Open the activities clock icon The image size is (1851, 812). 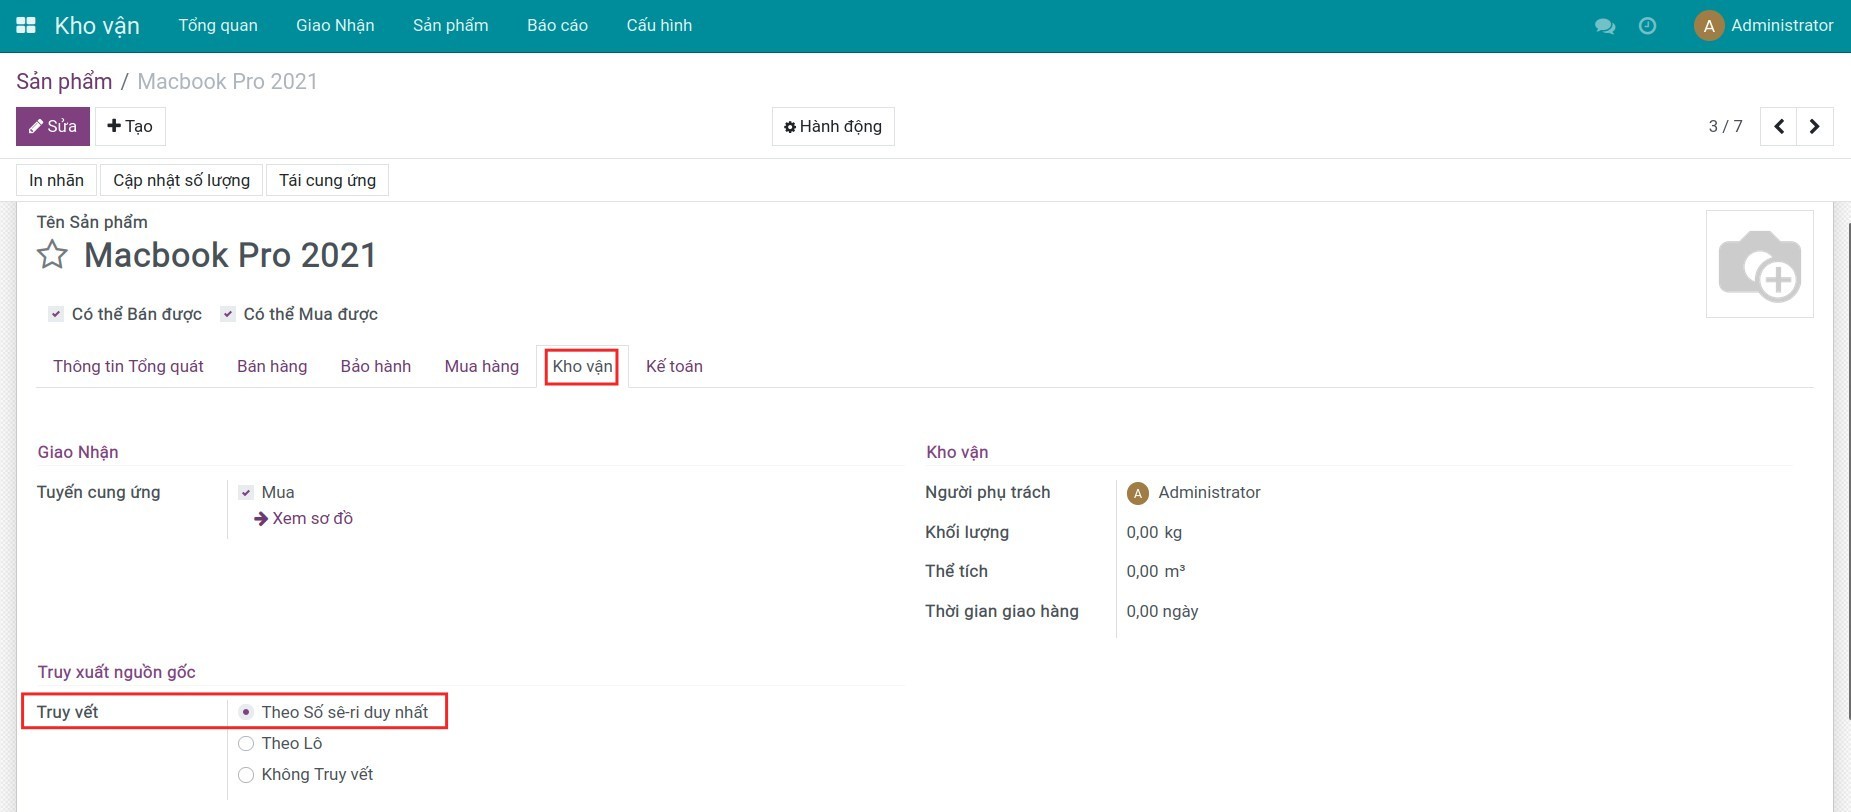(x=1647, y=26)
